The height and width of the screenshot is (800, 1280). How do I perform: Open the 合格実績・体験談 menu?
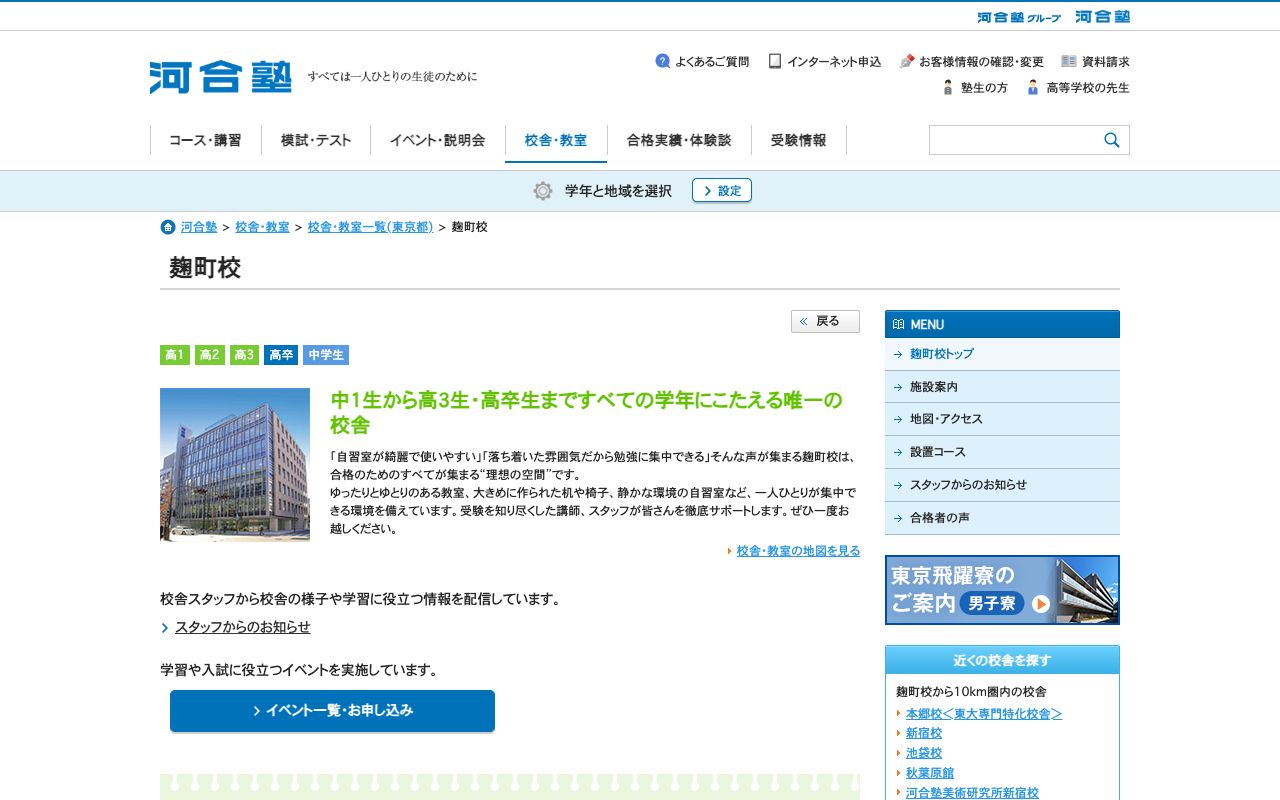coord(679,140)
